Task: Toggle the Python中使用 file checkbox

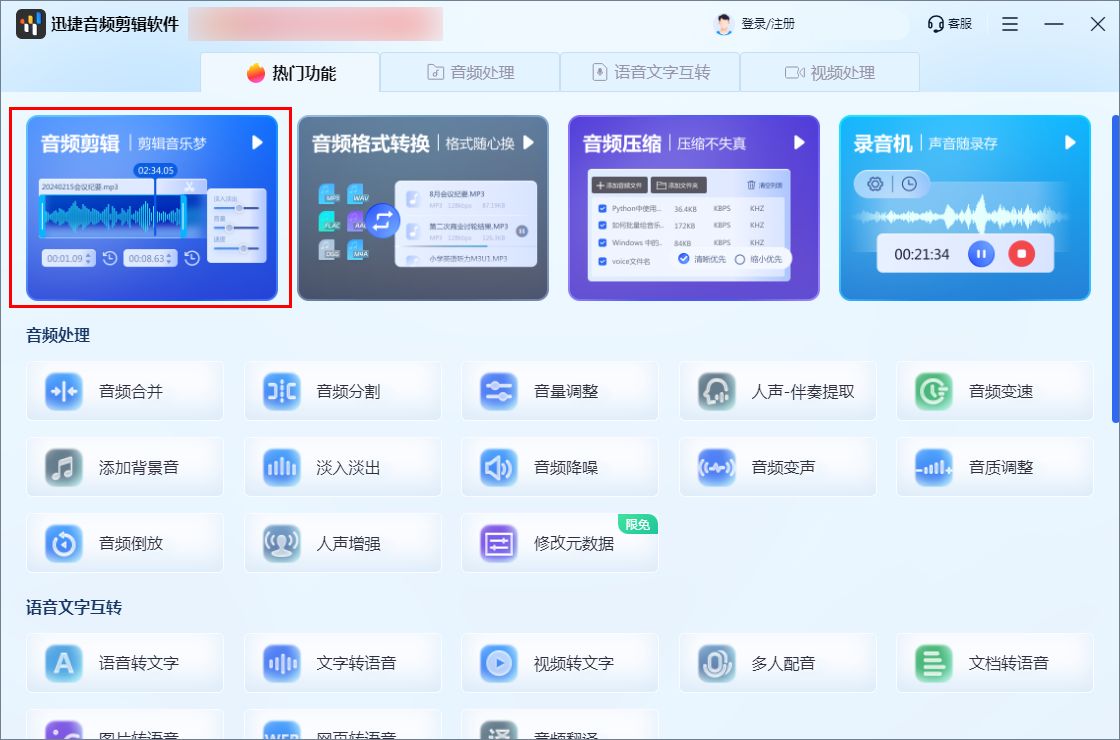Action: [602, 209]
